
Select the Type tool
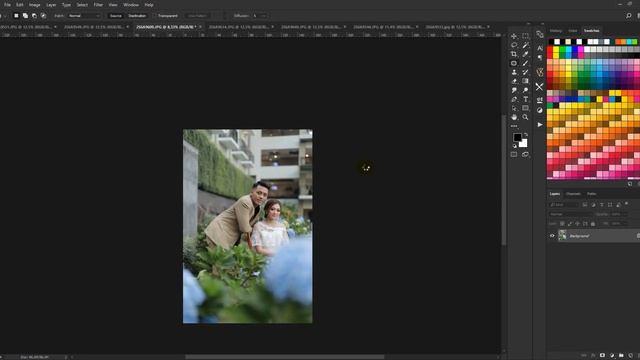point(525,99)
